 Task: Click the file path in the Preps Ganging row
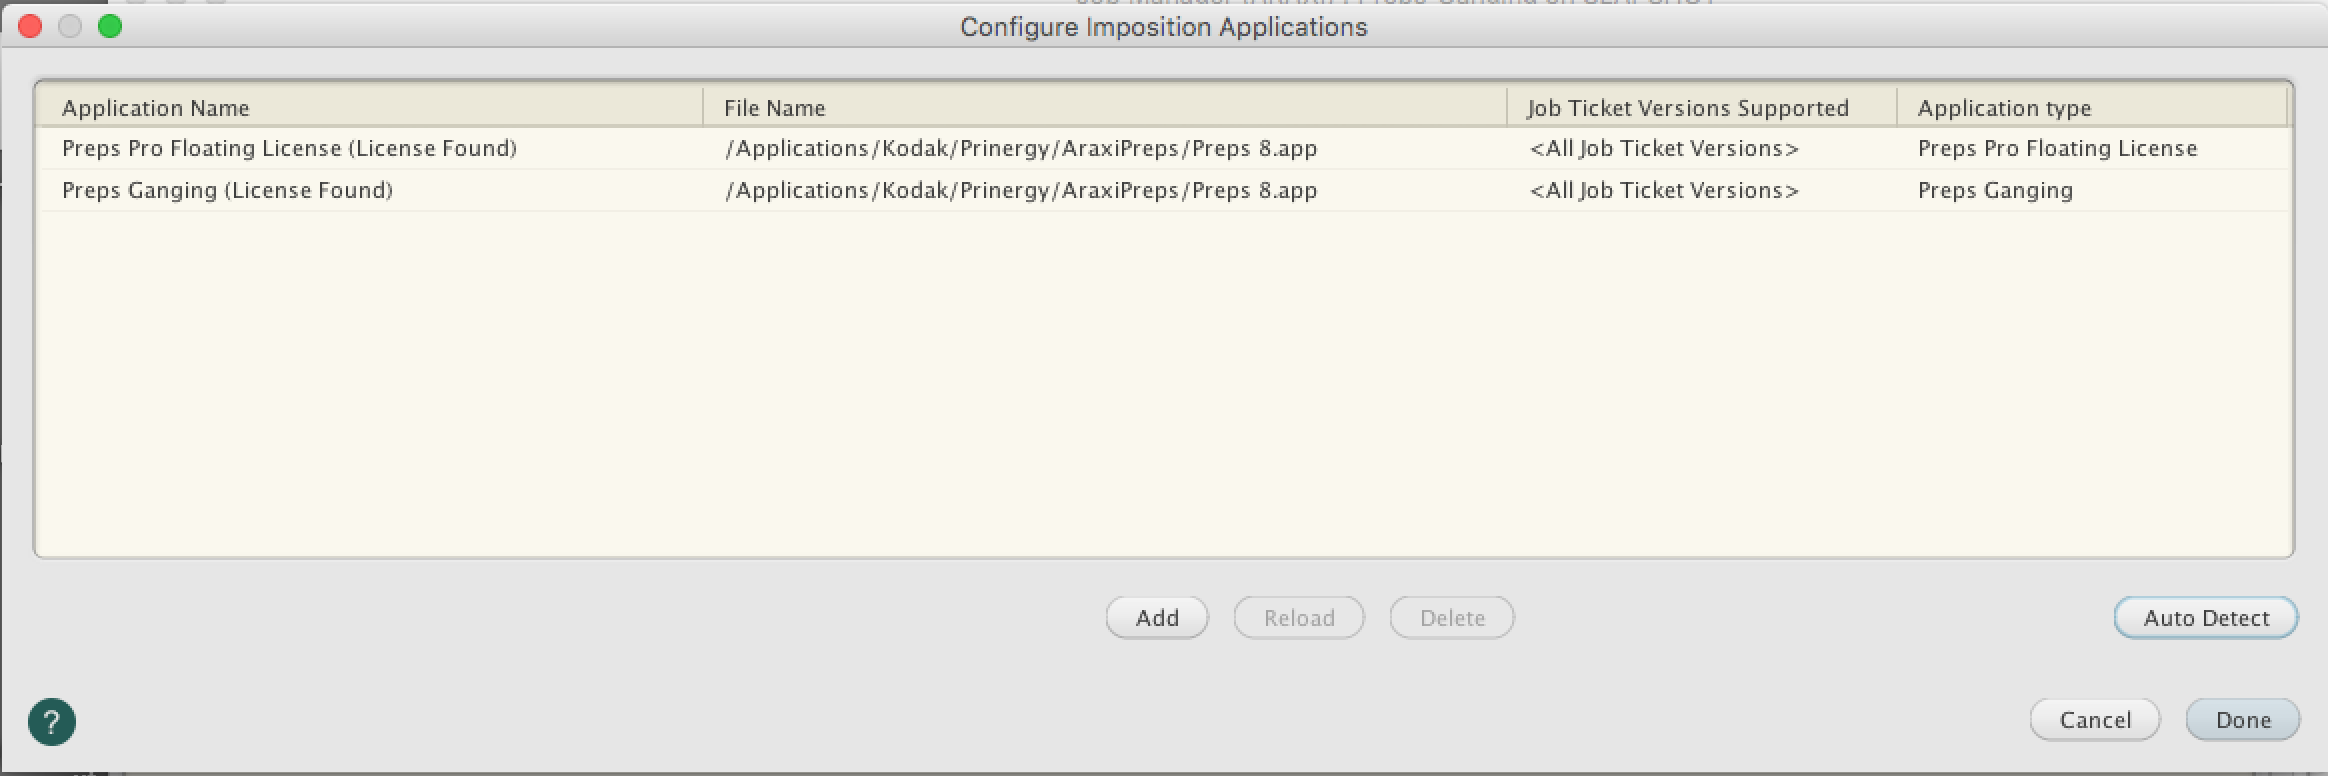(x=1020, y=191)
